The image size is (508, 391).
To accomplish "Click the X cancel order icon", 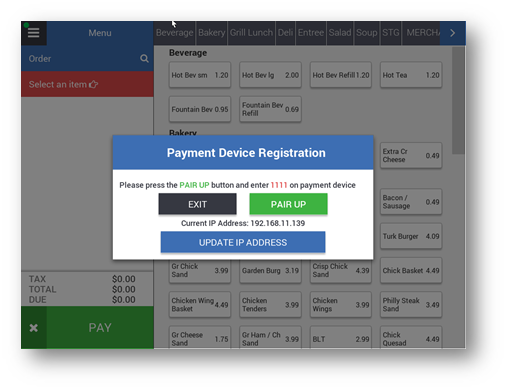I will (x=34, y=328).
